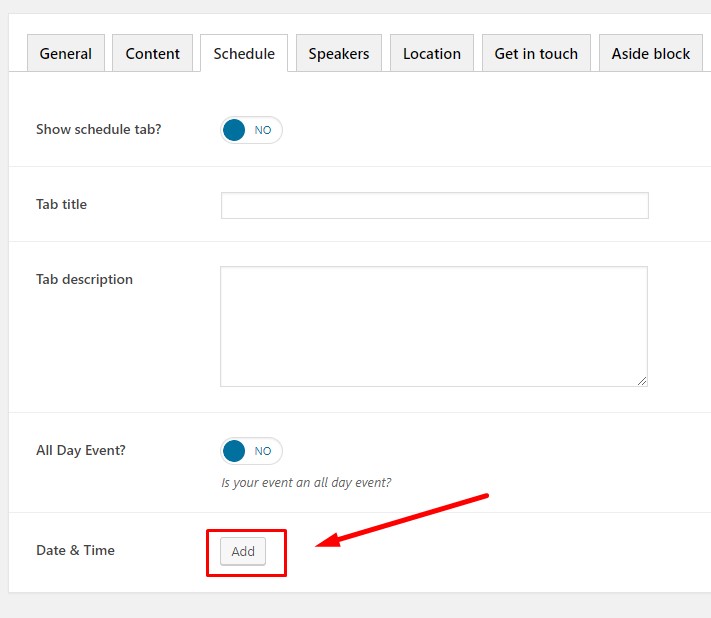Click the 'Tab description' field label
Viewport: 711px width, 618px height.
coord(84,279)
